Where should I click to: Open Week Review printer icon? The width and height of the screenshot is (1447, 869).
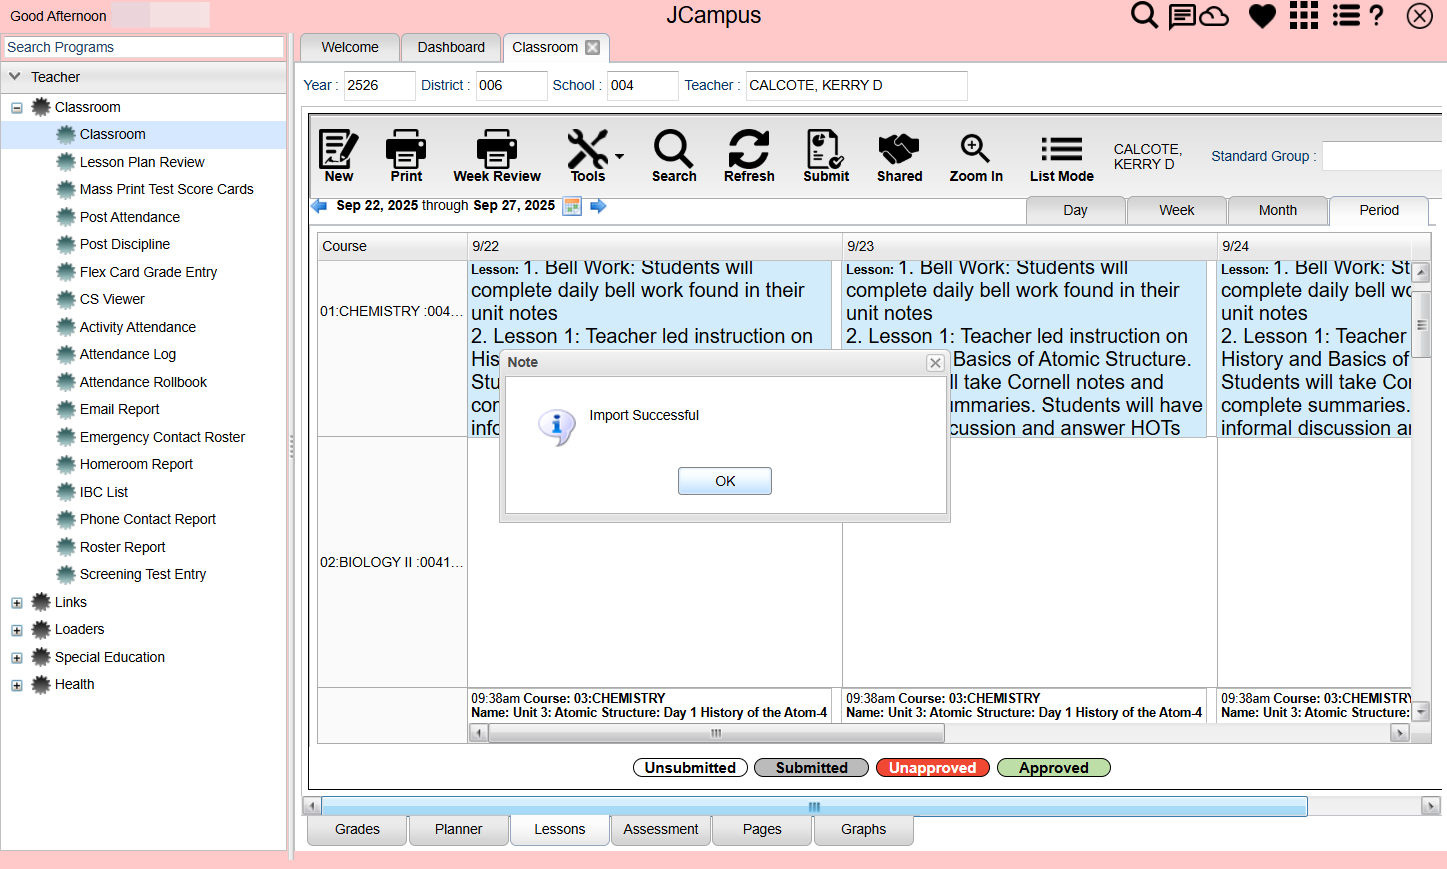(x=497, y=155)
